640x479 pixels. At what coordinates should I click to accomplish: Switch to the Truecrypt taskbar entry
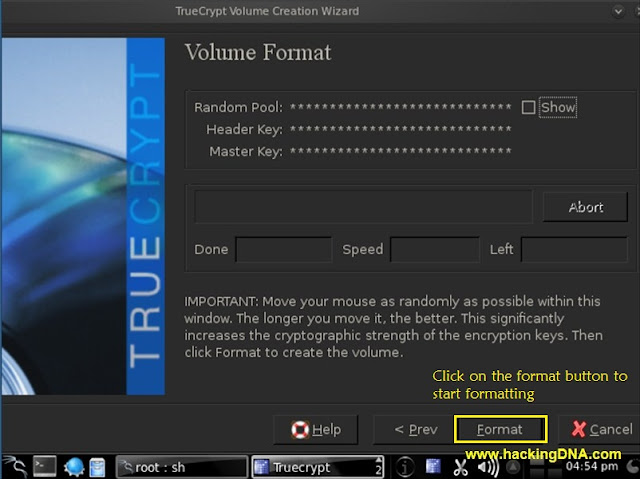[318, 467]
